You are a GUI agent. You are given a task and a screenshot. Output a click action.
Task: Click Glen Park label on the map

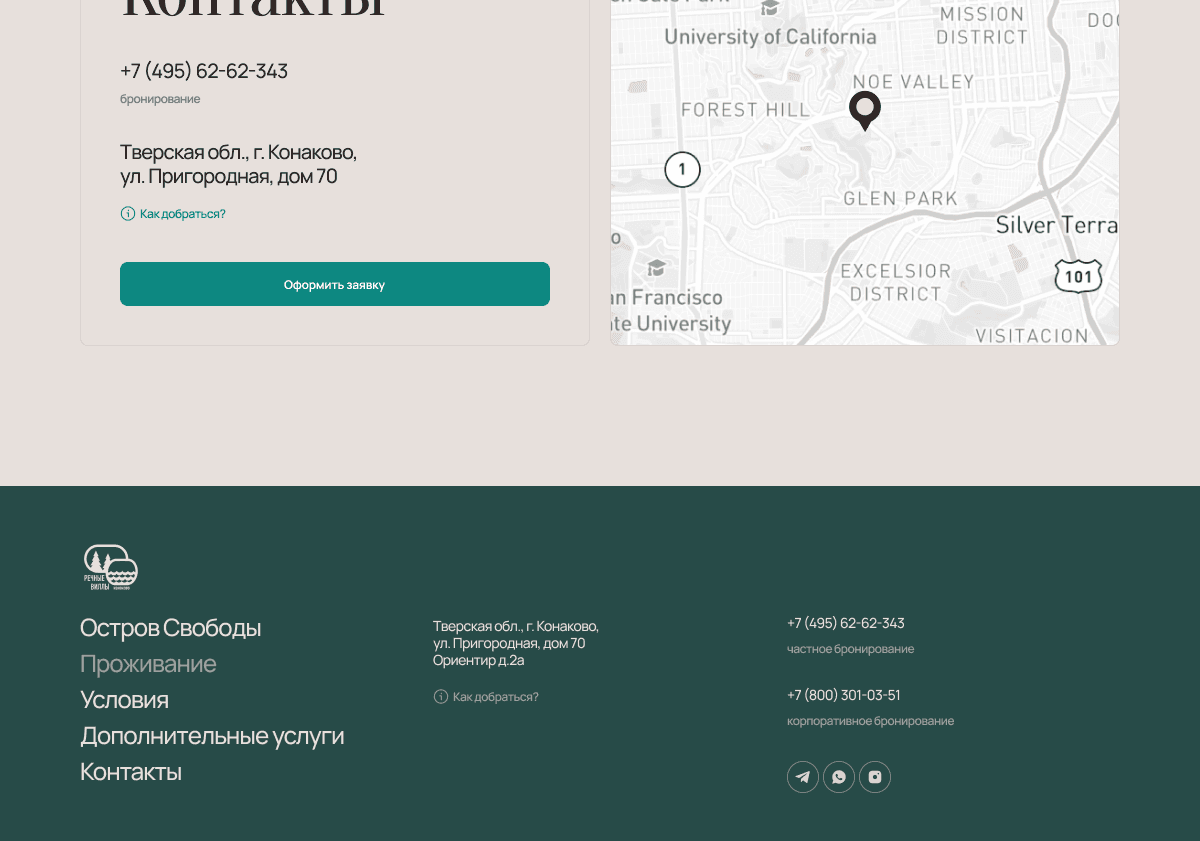click(x=900, y=198)
